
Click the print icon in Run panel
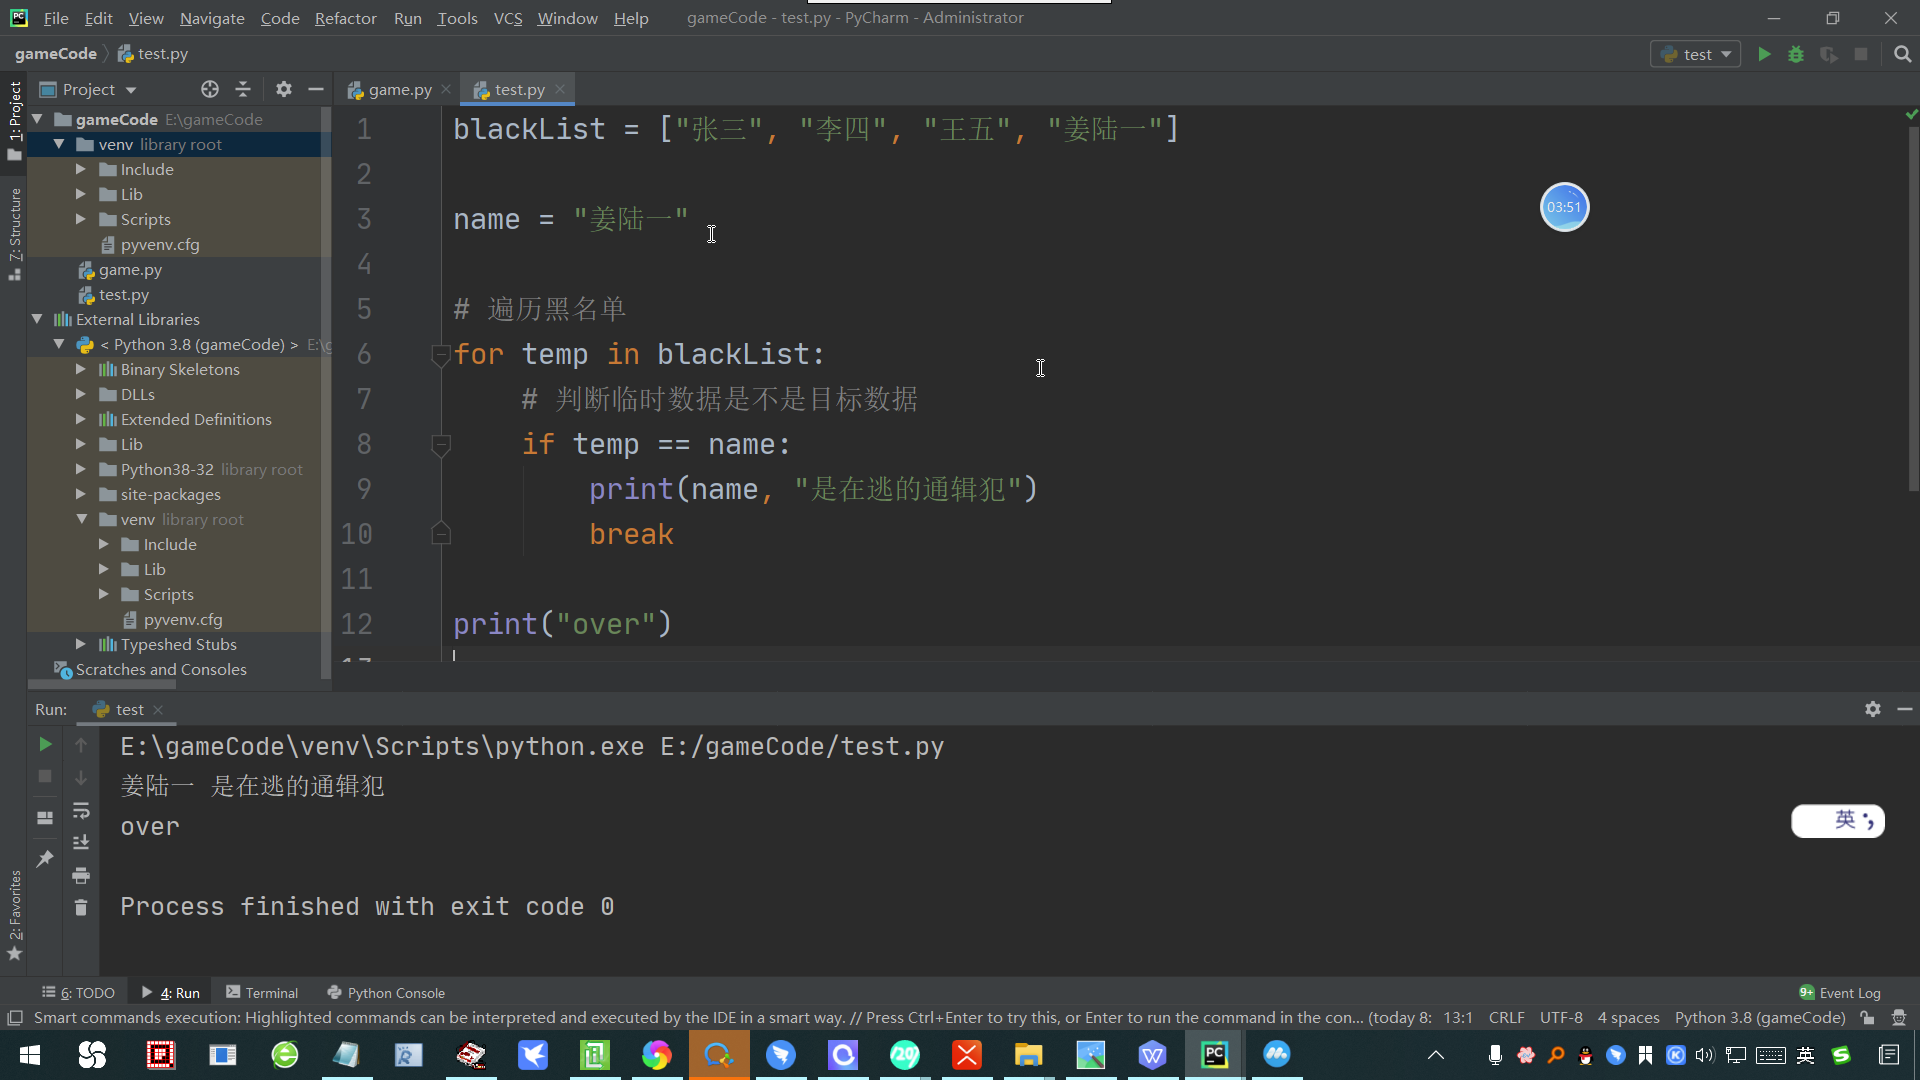[x=81, y=875]
